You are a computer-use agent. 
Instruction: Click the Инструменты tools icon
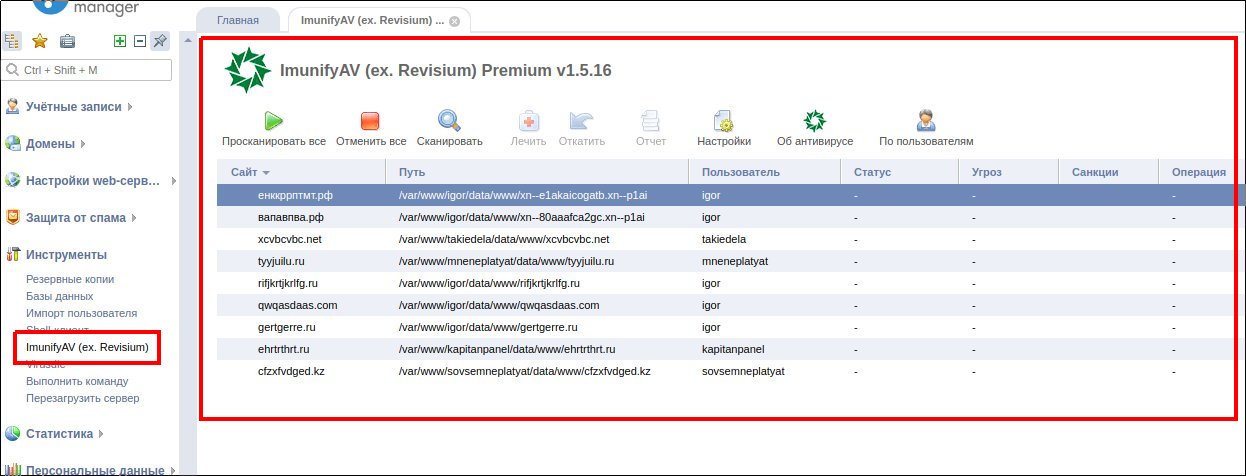(x=13, y=254)
